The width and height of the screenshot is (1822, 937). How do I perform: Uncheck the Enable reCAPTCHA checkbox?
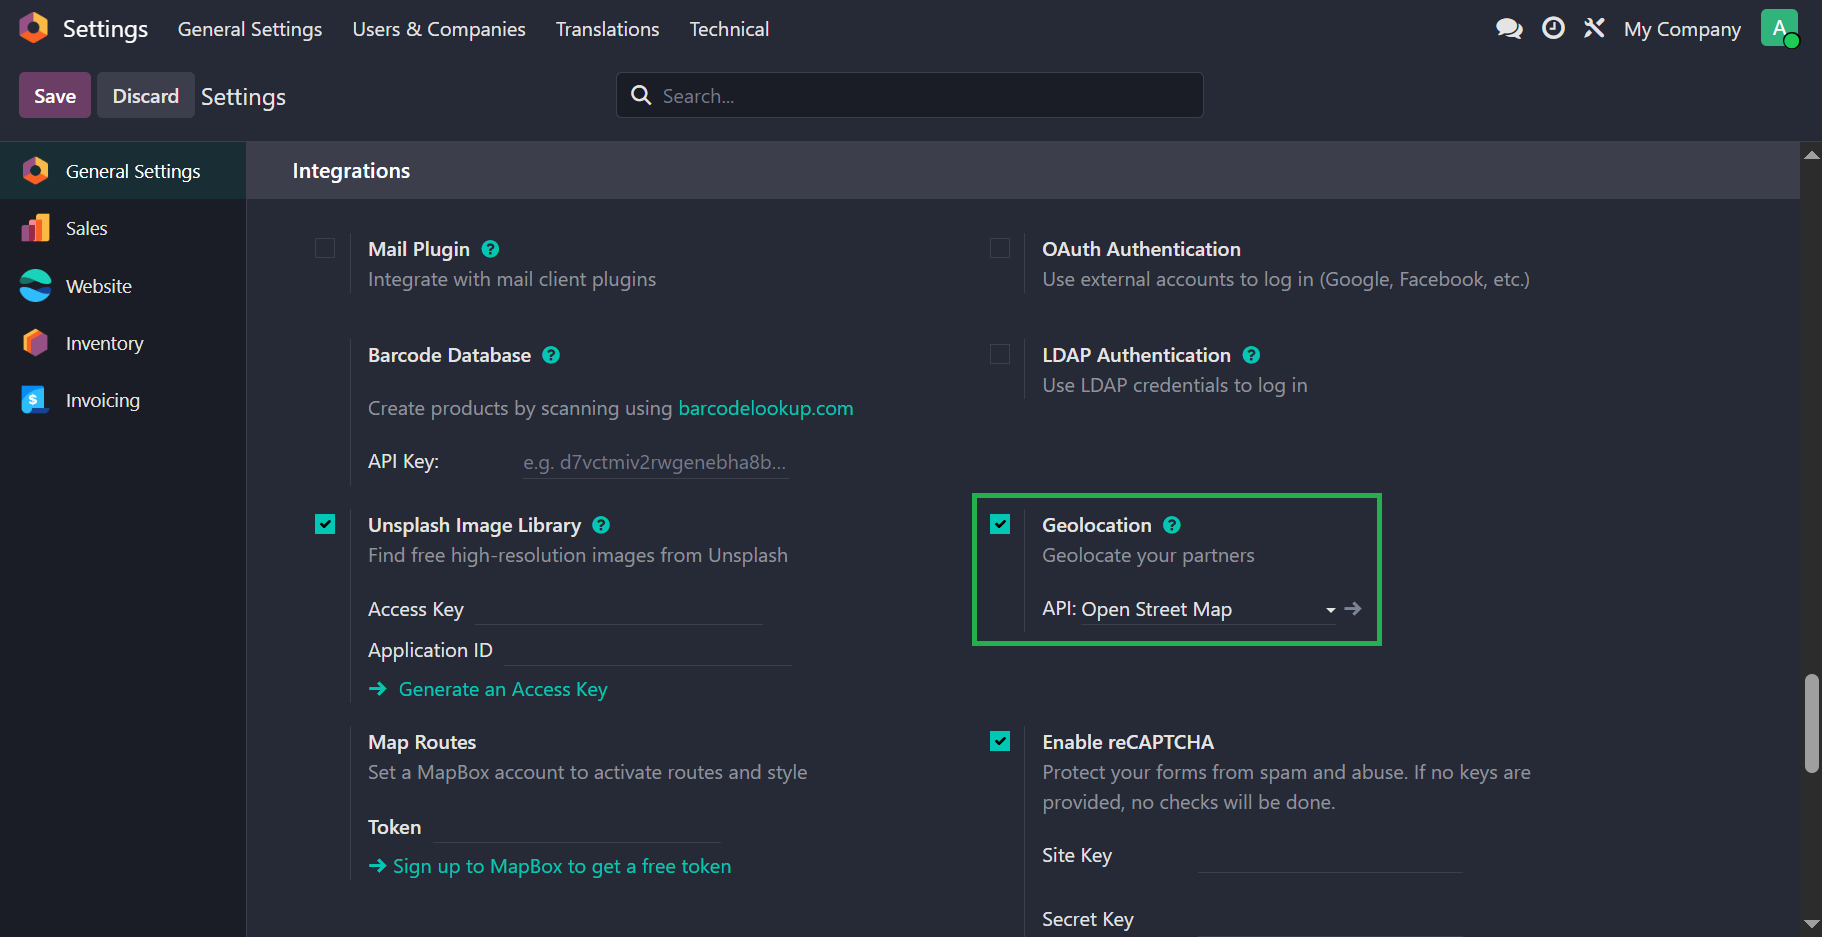tap(1000, 741)
